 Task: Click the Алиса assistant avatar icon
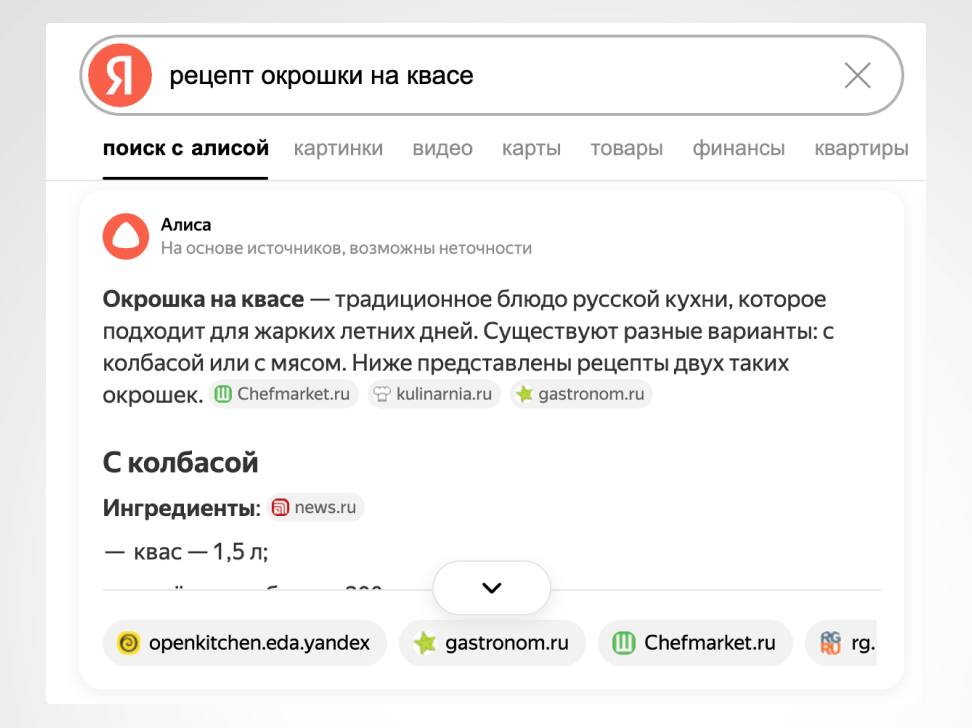coord(125,236)
